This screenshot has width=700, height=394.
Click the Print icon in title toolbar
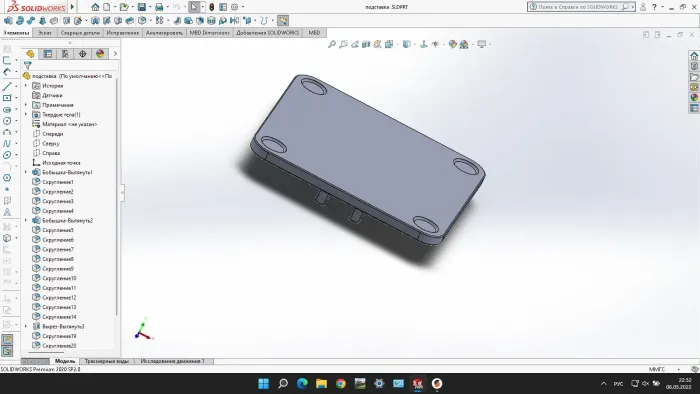click(159, 7)
